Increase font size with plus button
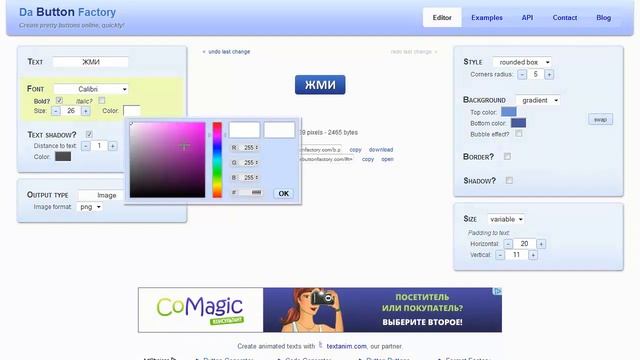The width and height of the screenshot is (640, 360). (85, 111)
